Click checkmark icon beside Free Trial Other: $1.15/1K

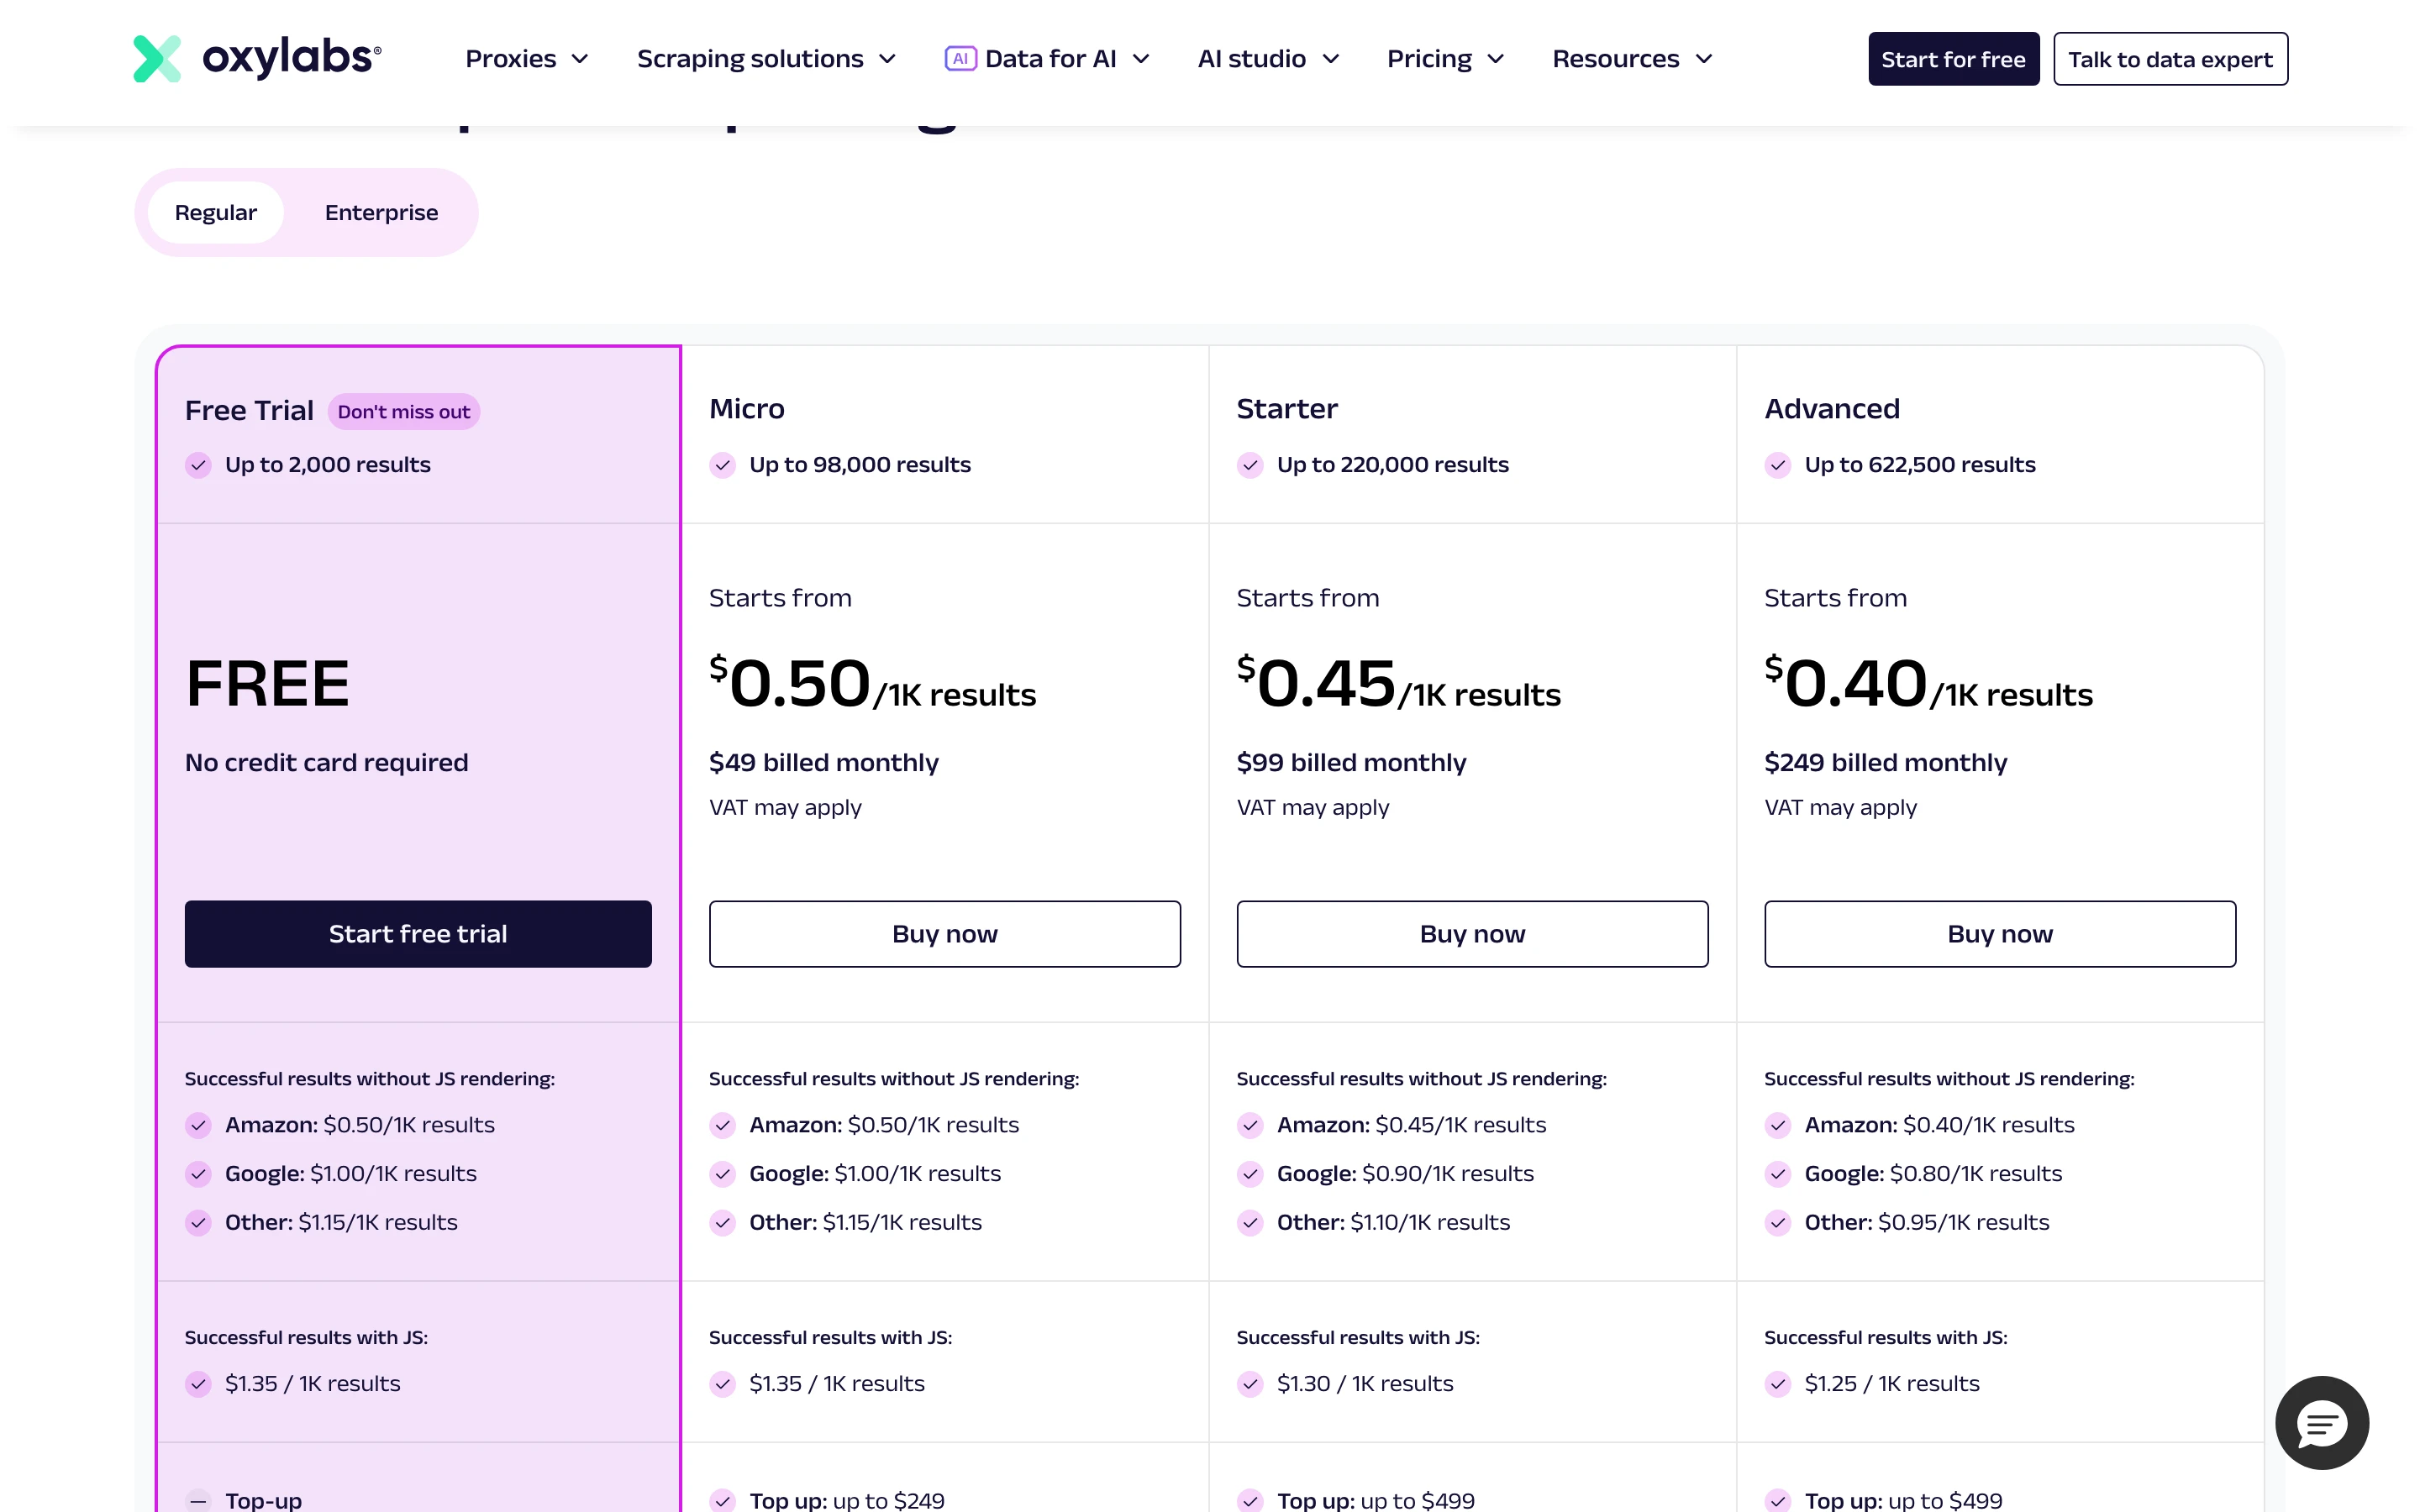point(198,1223)
